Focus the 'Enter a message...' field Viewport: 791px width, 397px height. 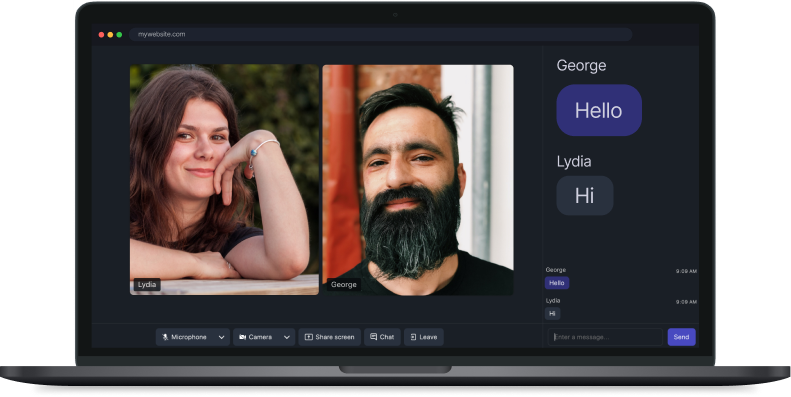(605, 337)
